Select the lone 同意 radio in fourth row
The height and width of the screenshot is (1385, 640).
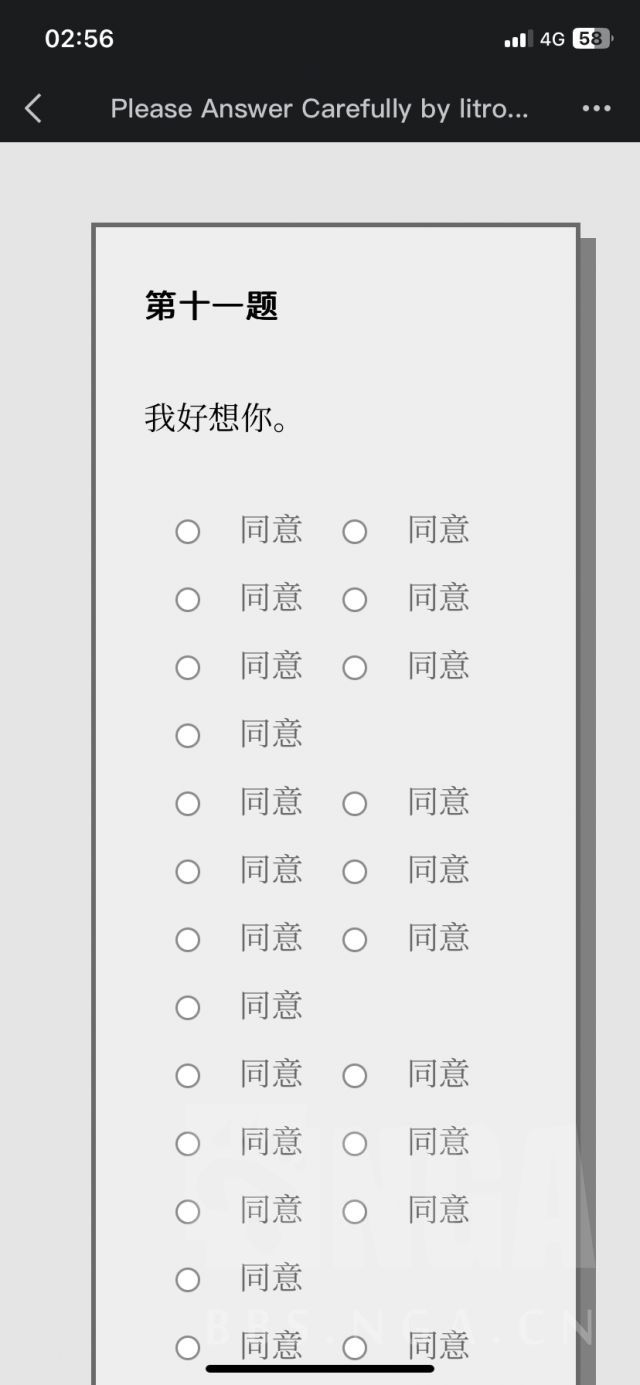(188, 735)
